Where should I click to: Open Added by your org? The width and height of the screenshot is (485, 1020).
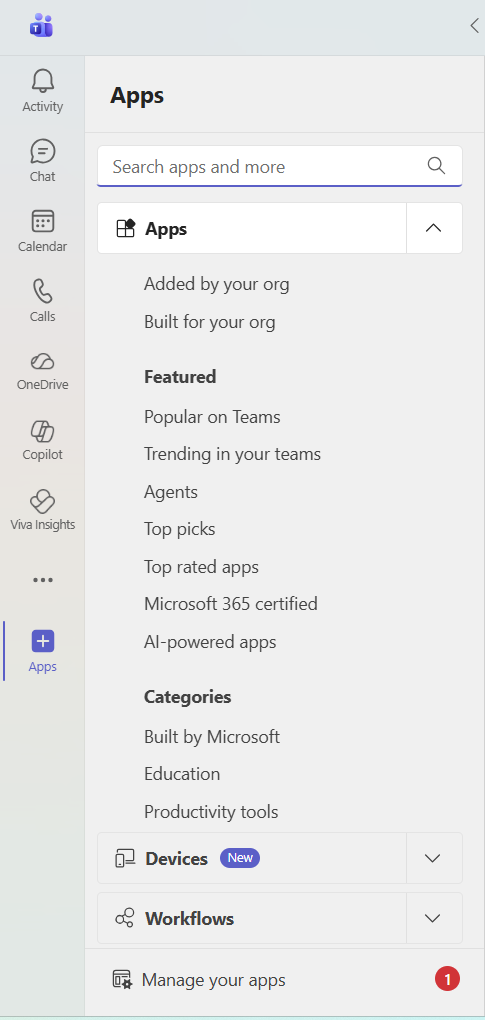[x=216, y=284]
